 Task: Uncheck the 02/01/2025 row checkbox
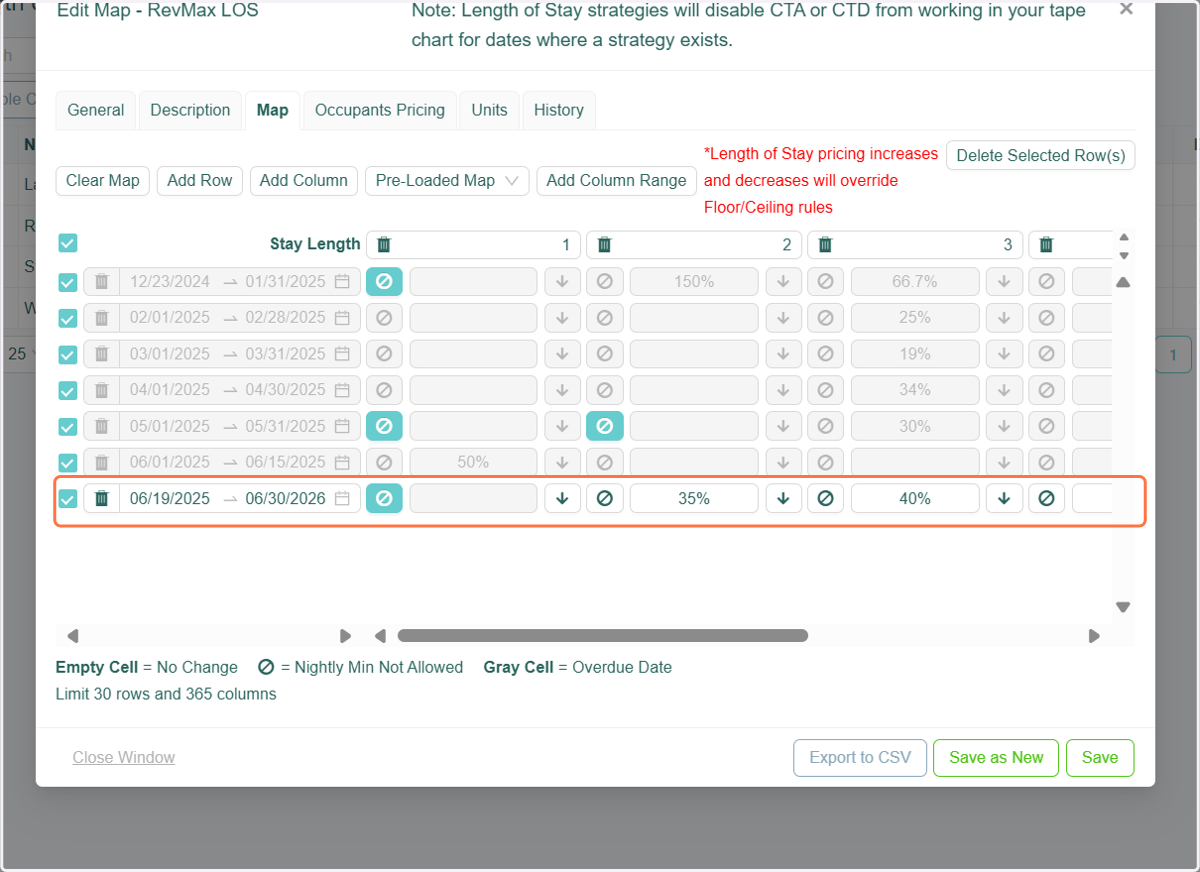(68, 319)
